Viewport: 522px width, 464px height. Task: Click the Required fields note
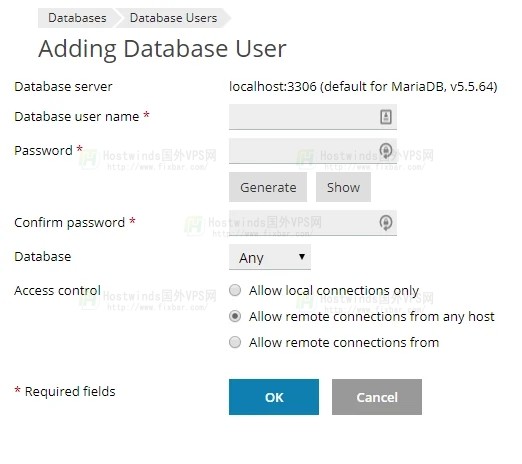click(65, 391)
